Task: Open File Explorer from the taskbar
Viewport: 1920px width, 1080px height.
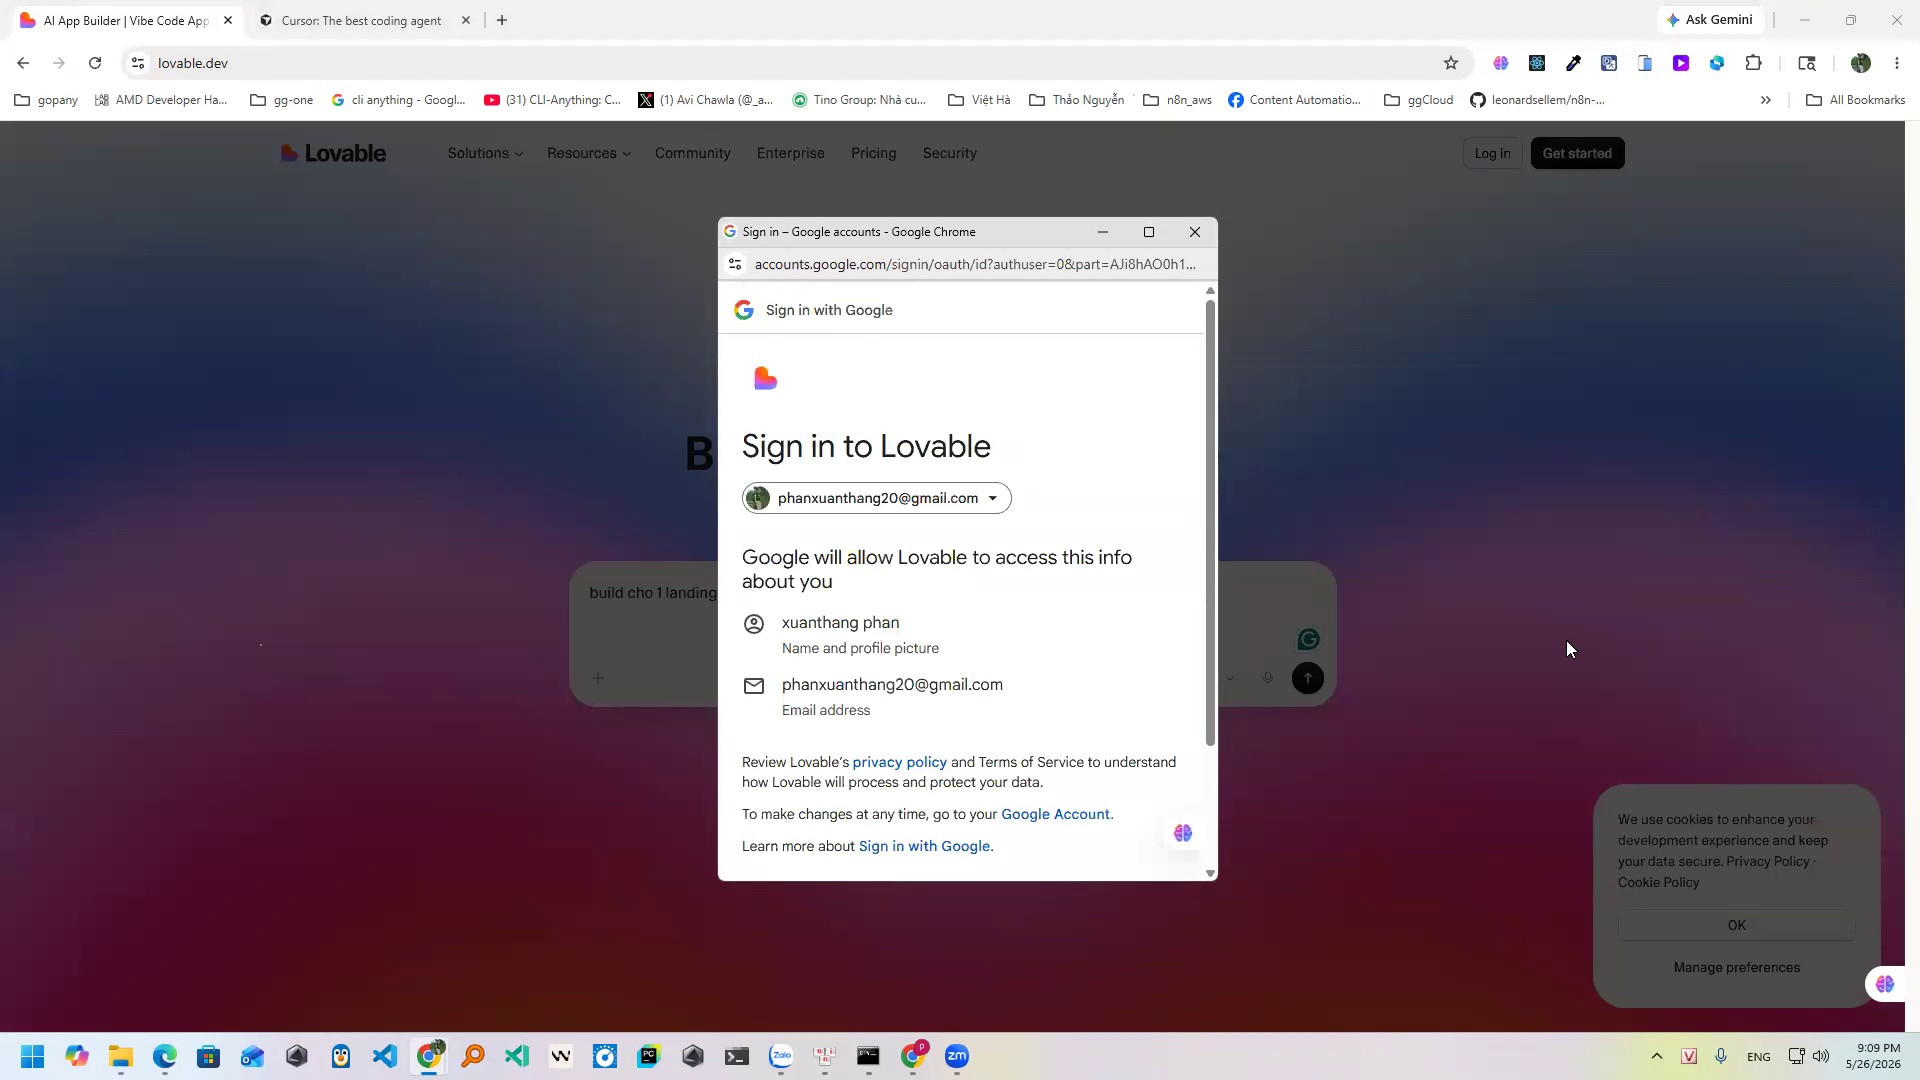Action: tap(121, 1056)
